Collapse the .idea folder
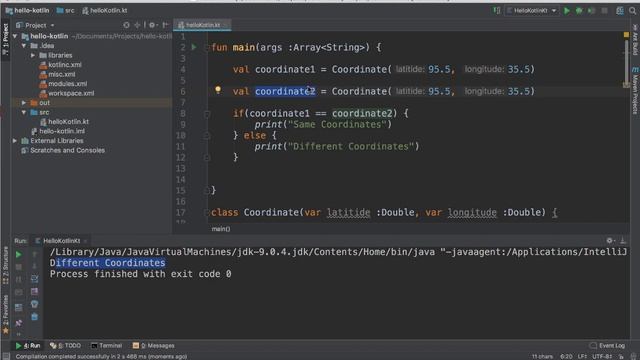Viewport: 640px width, 360px height. coord(24,46)
